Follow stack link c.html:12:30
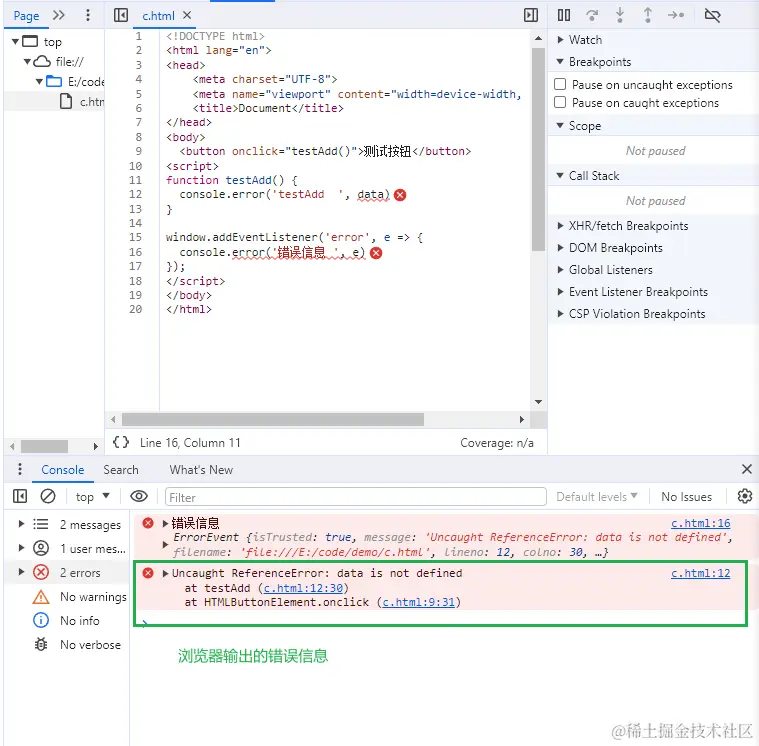Screen dimensions: 759x746 (303, 588)
